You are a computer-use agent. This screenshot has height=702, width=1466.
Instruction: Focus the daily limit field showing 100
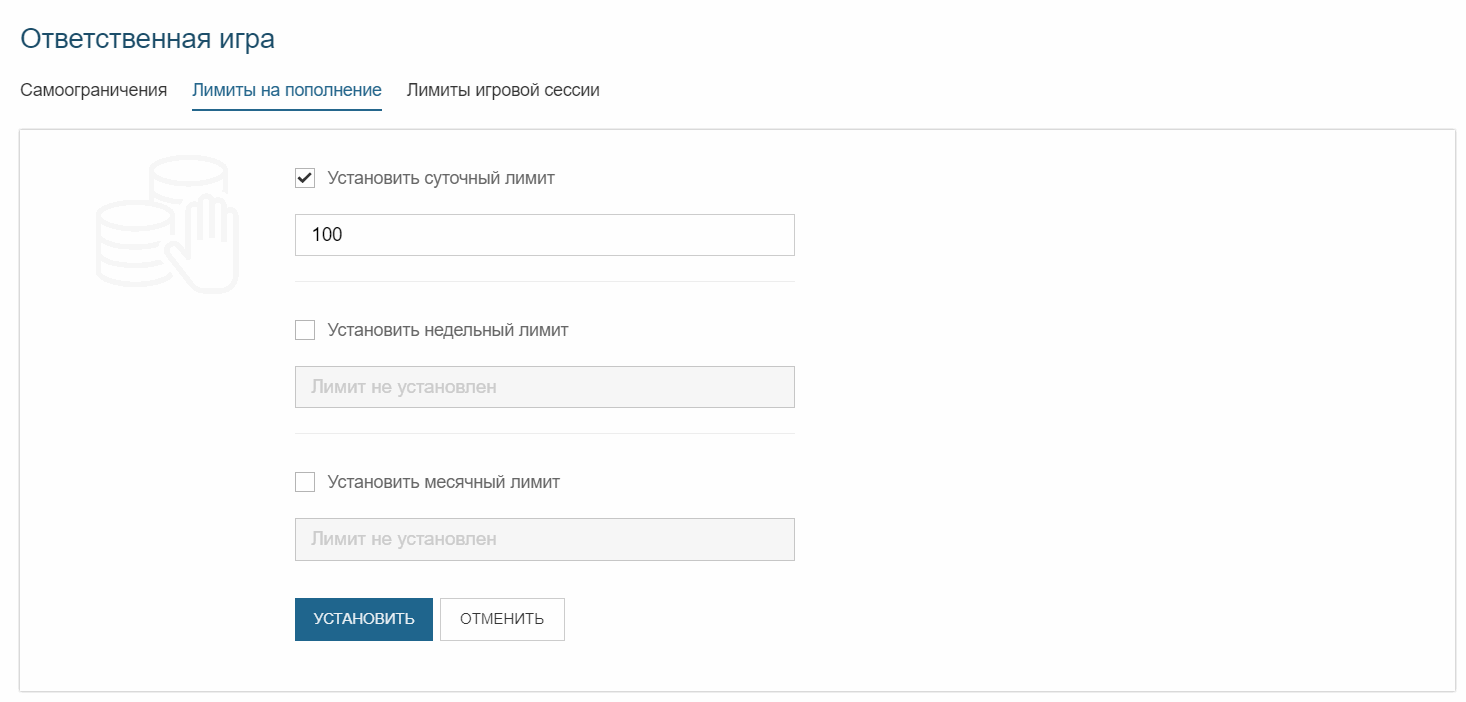544,235
